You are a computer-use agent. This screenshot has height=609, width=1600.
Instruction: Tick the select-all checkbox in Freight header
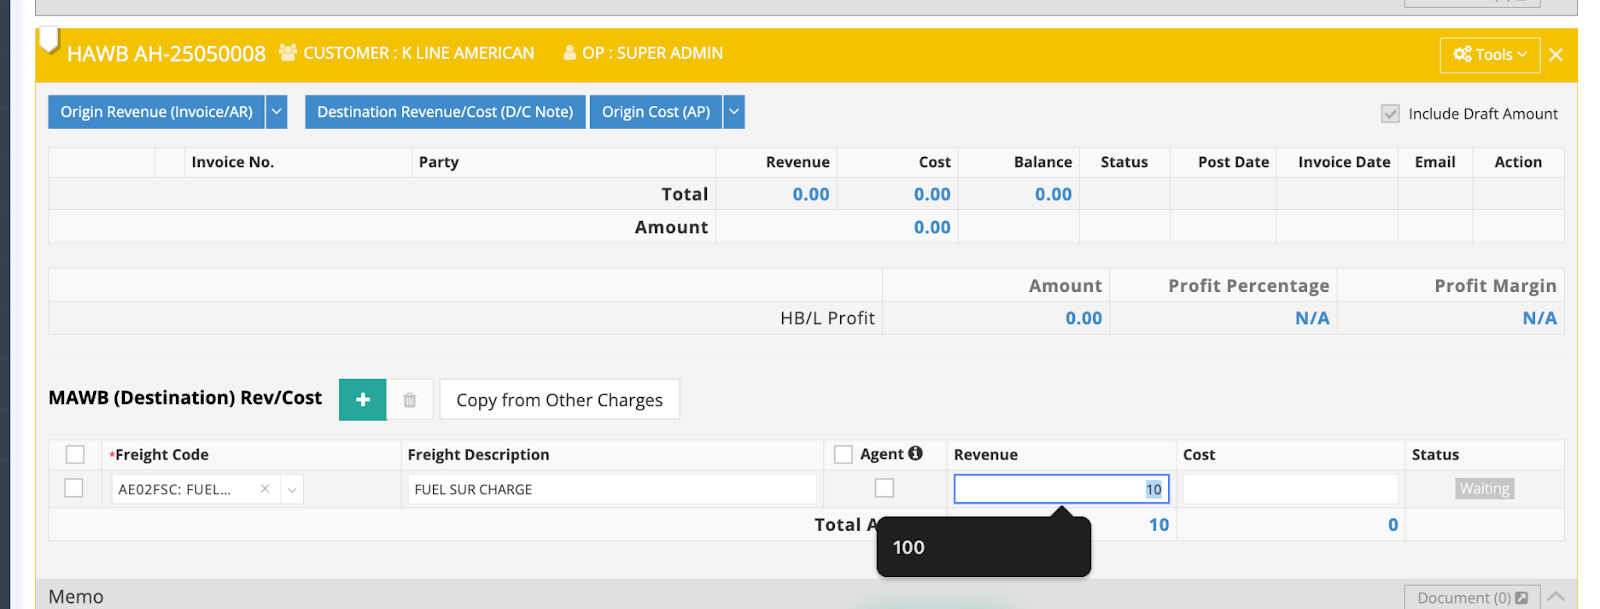point(75,455)
